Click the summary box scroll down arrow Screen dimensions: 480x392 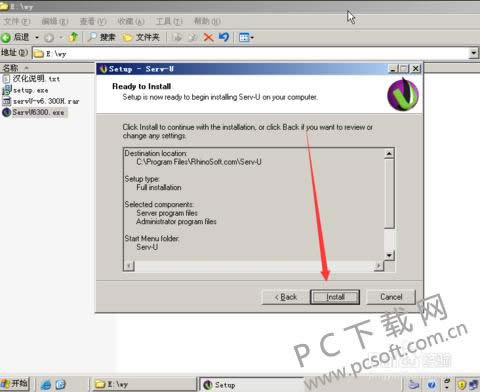pos(389,256)
